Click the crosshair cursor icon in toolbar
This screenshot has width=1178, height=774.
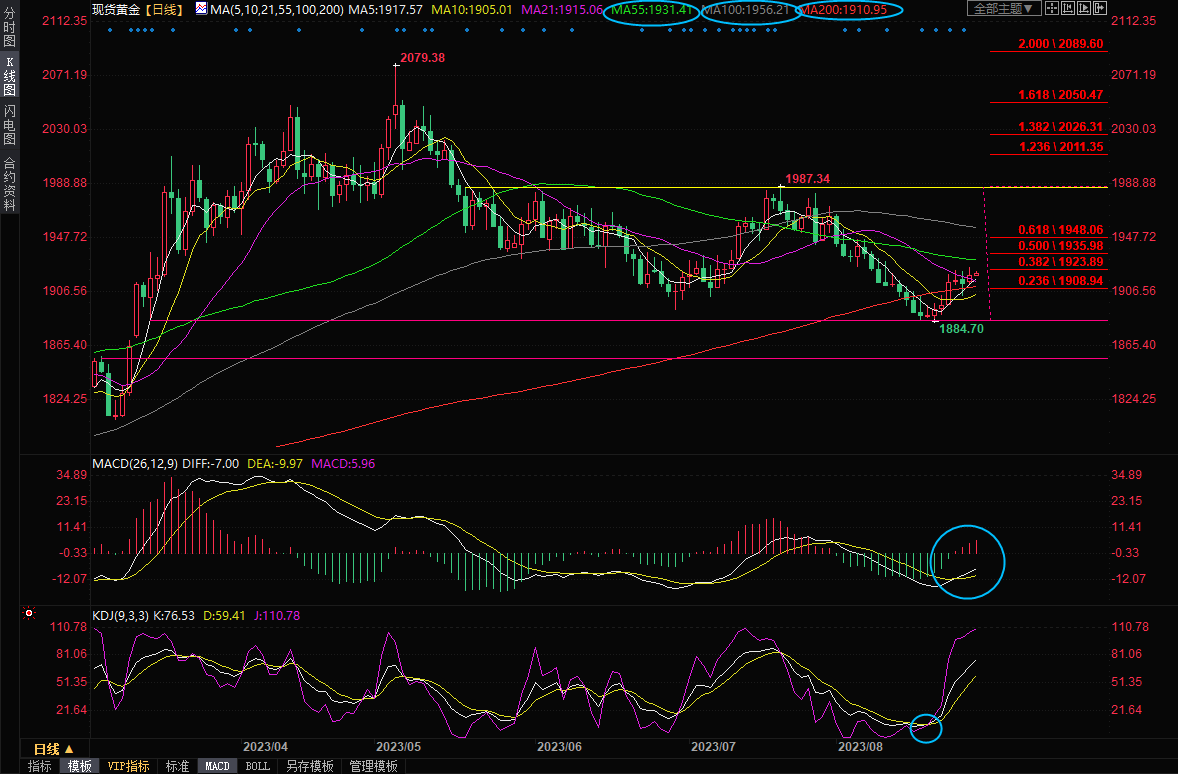click(1052, 9)
